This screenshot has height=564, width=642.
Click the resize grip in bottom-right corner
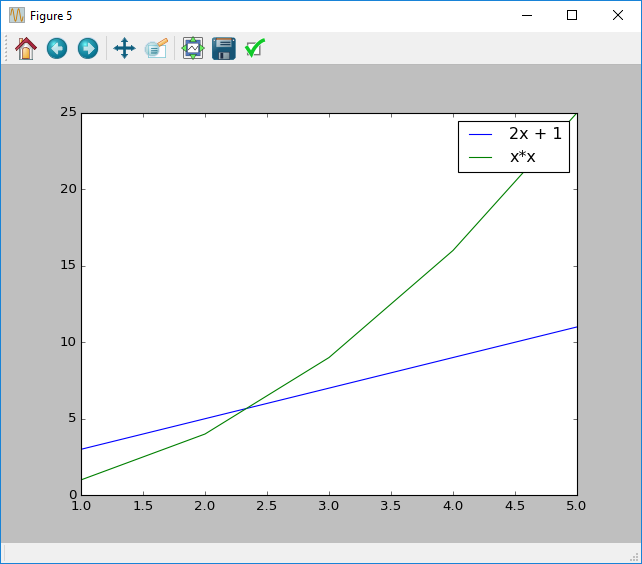[633, 555]
